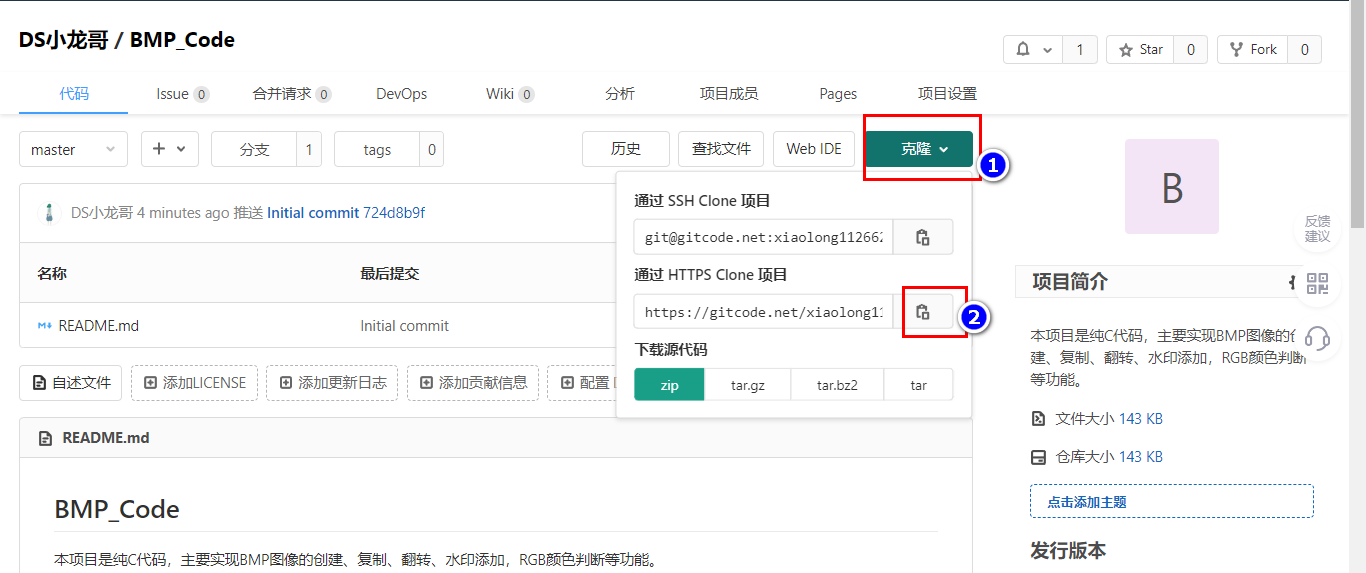Click the README.md markdown file icon
Screen dimensions: 1366x573
(x=45, y=325)
